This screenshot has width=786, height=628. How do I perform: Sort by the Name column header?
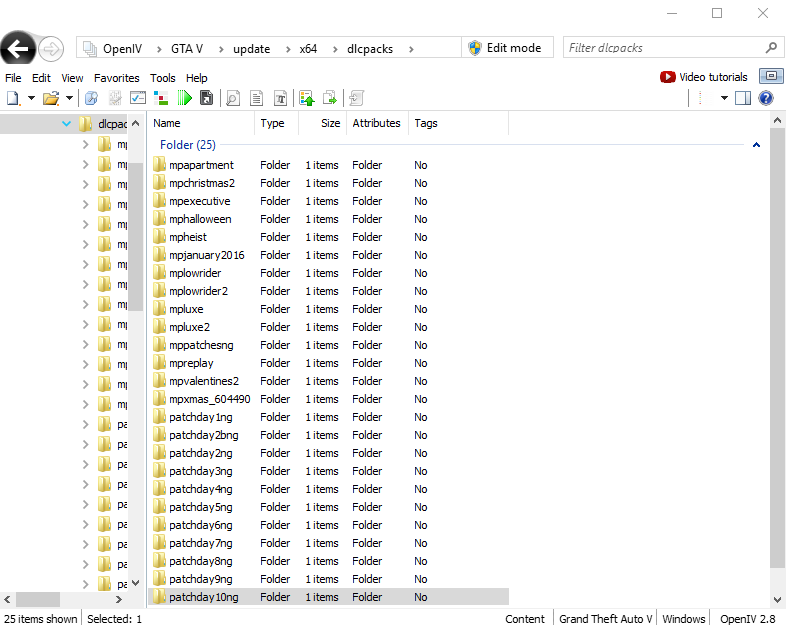click(202, 123)
